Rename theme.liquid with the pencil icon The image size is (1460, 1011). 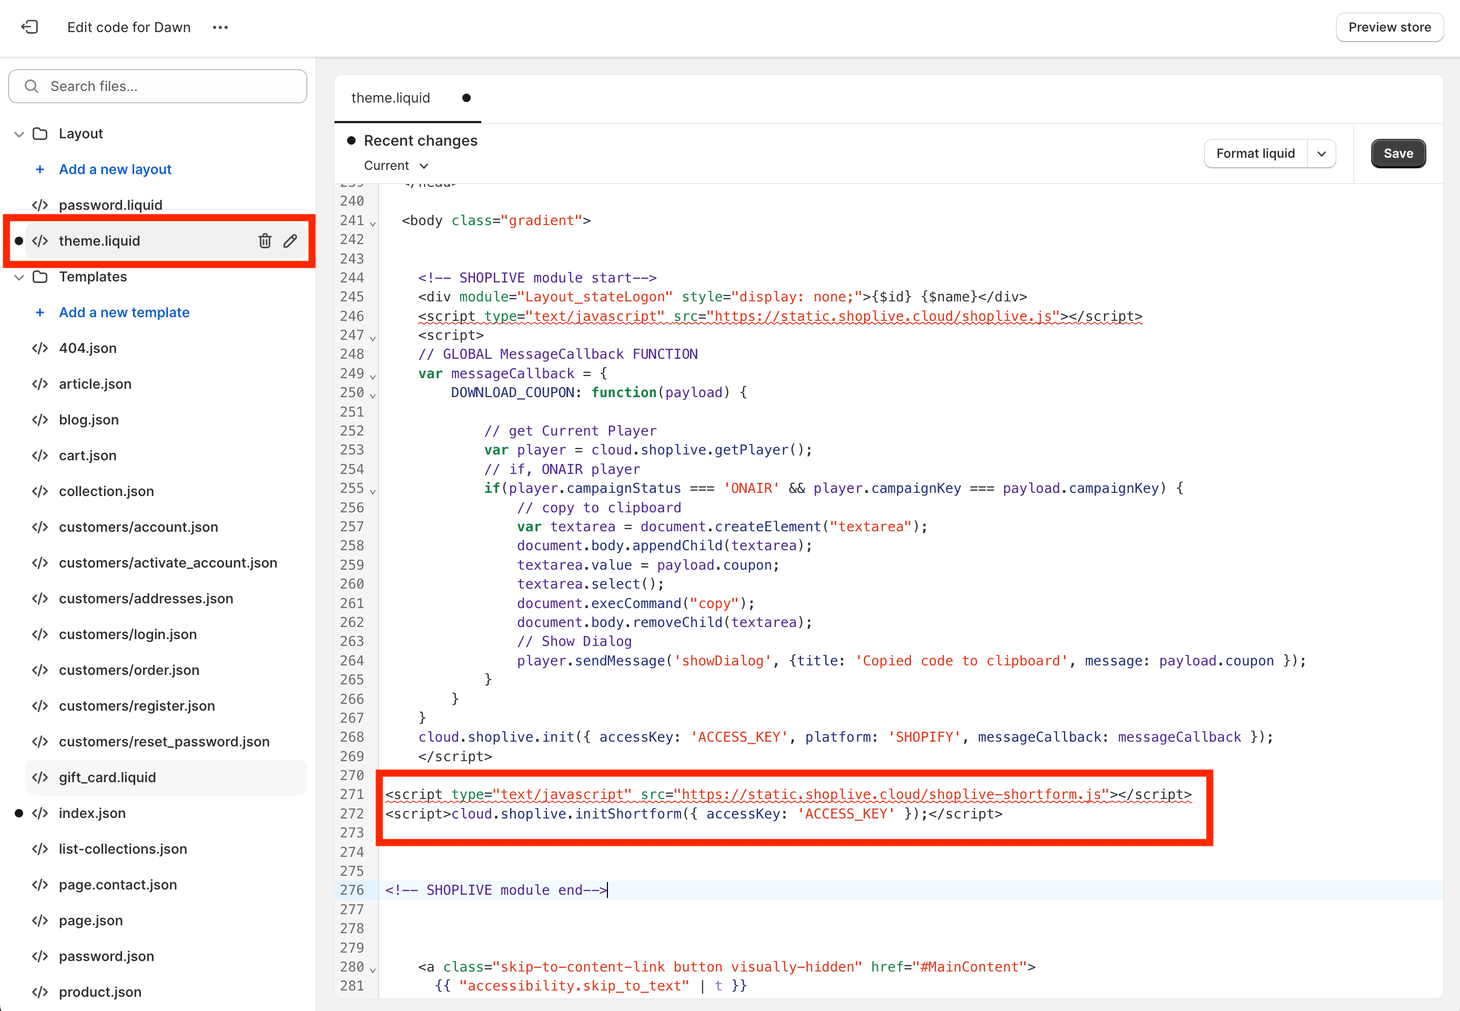290,241
